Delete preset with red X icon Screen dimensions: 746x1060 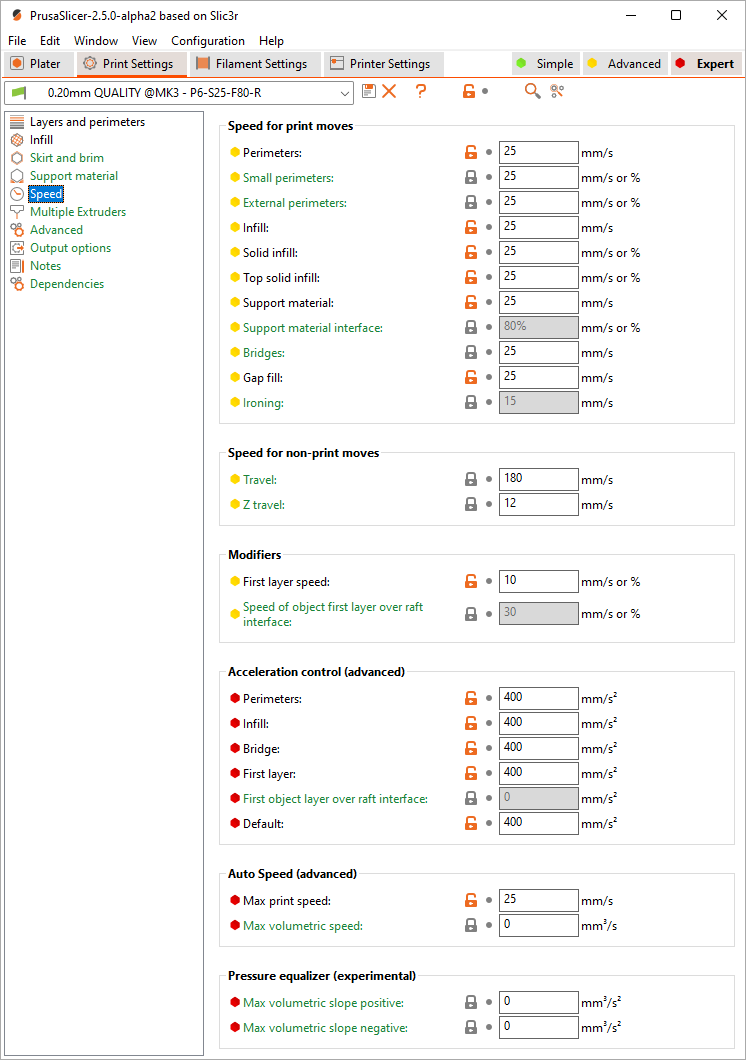click(389, 91)
